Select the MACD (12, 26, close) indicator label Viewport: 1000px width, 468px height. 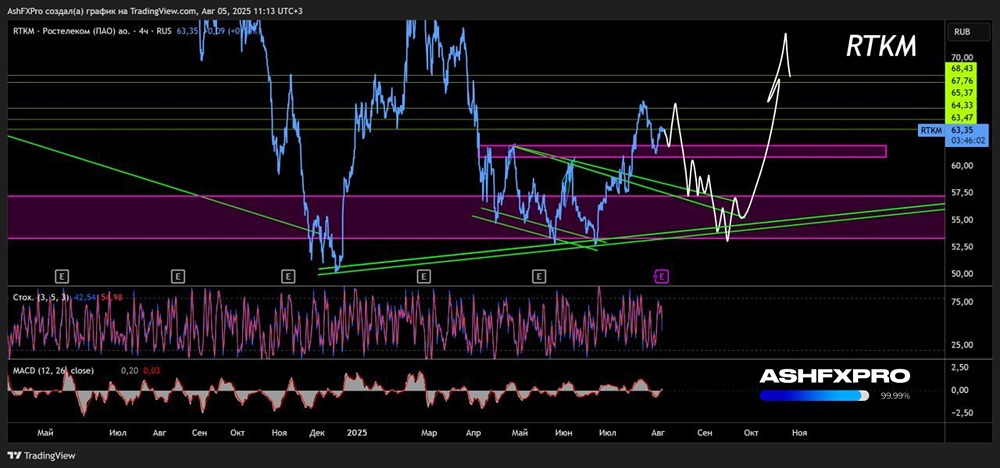(52, 370)
